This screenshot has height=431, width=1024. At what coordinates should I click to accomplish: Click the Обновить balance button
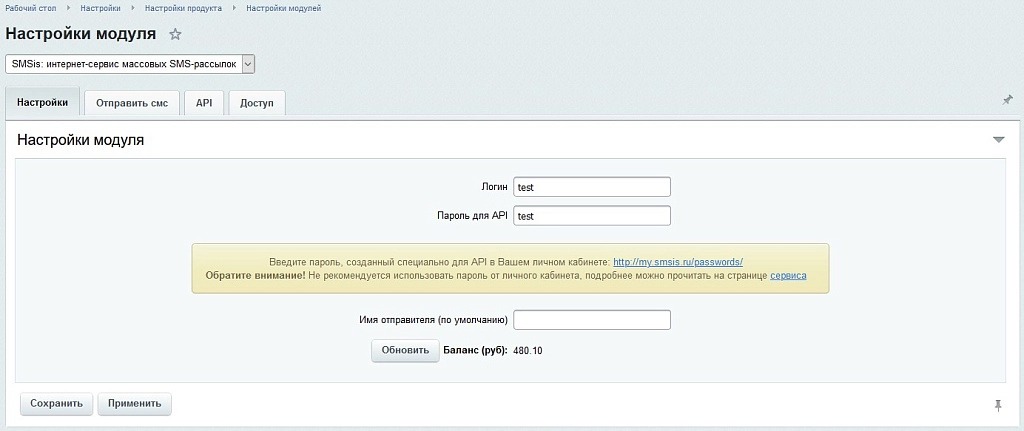pos(406,350)
